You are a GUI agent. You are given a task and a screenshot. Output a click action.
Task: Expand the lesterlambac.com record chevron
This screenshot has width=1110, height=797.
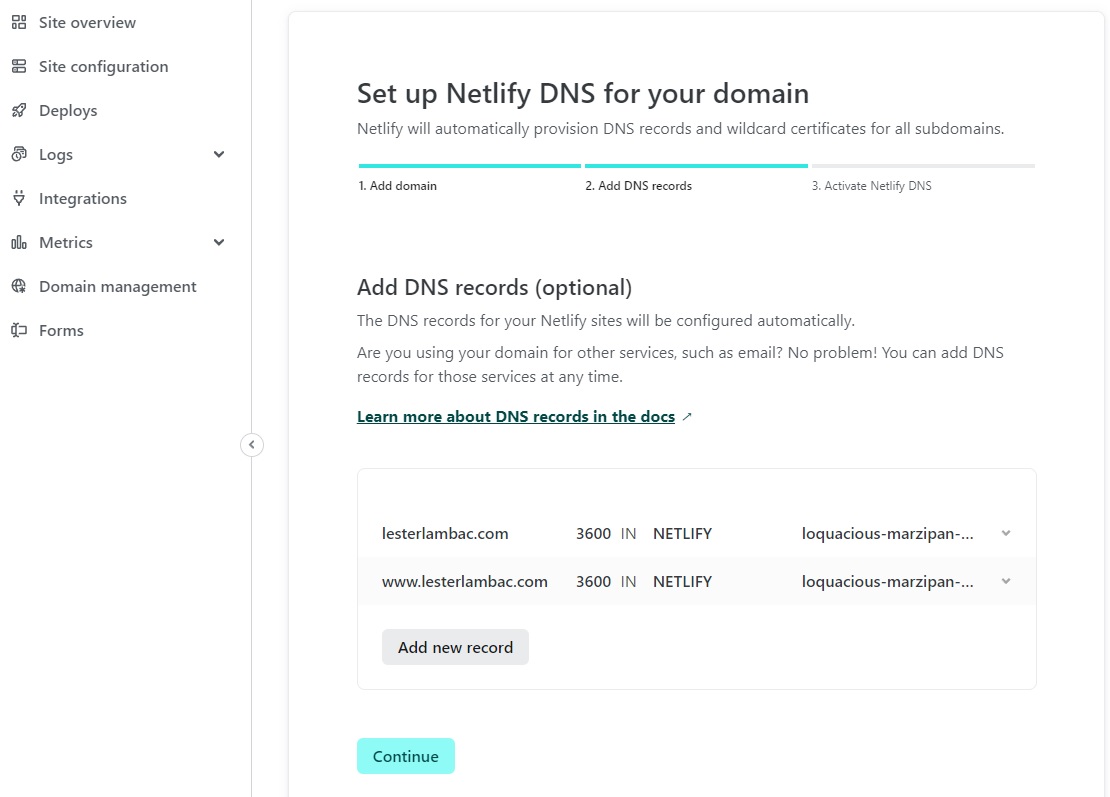(1006, 534)
